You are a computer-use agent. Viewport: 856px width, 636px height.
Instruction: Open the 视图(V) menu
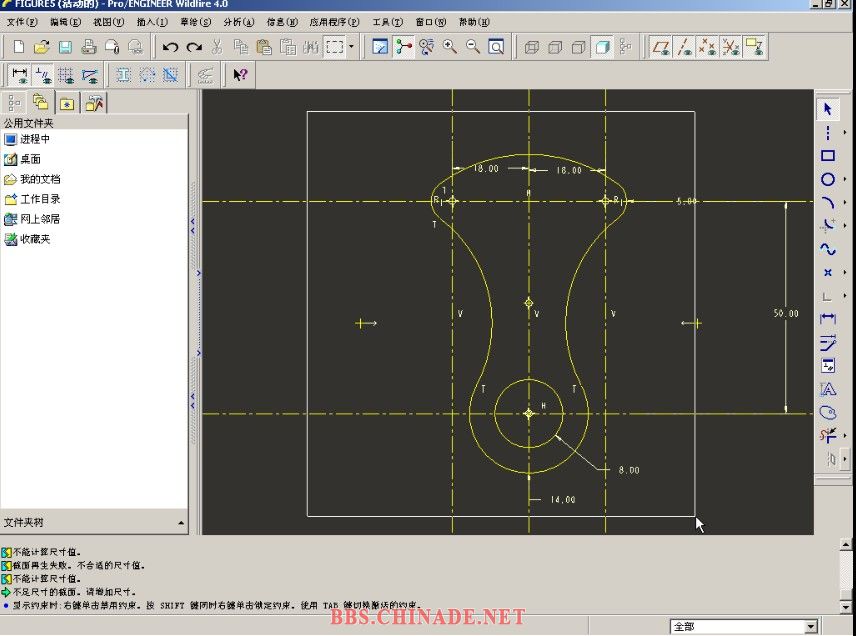(x=109, y=22)
